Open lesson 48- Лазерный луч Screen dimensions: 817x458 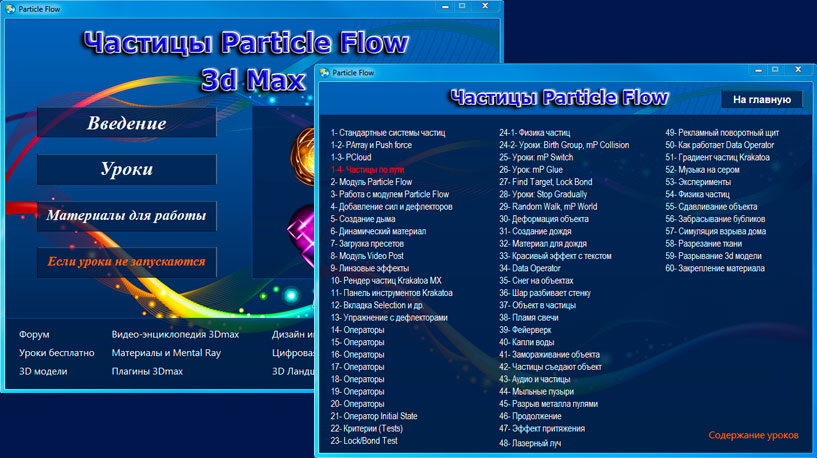[x=530, y=443]
